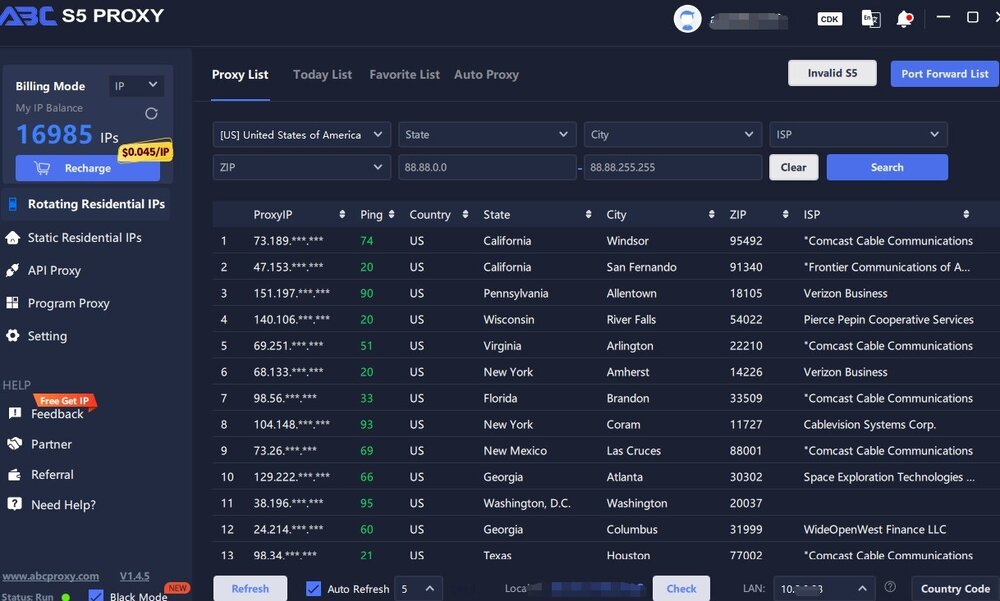Image resolution: width=1000 pixels, height=601 pixels.
Task: Switch to the Today List tab
Action: [x=322, y=75]
